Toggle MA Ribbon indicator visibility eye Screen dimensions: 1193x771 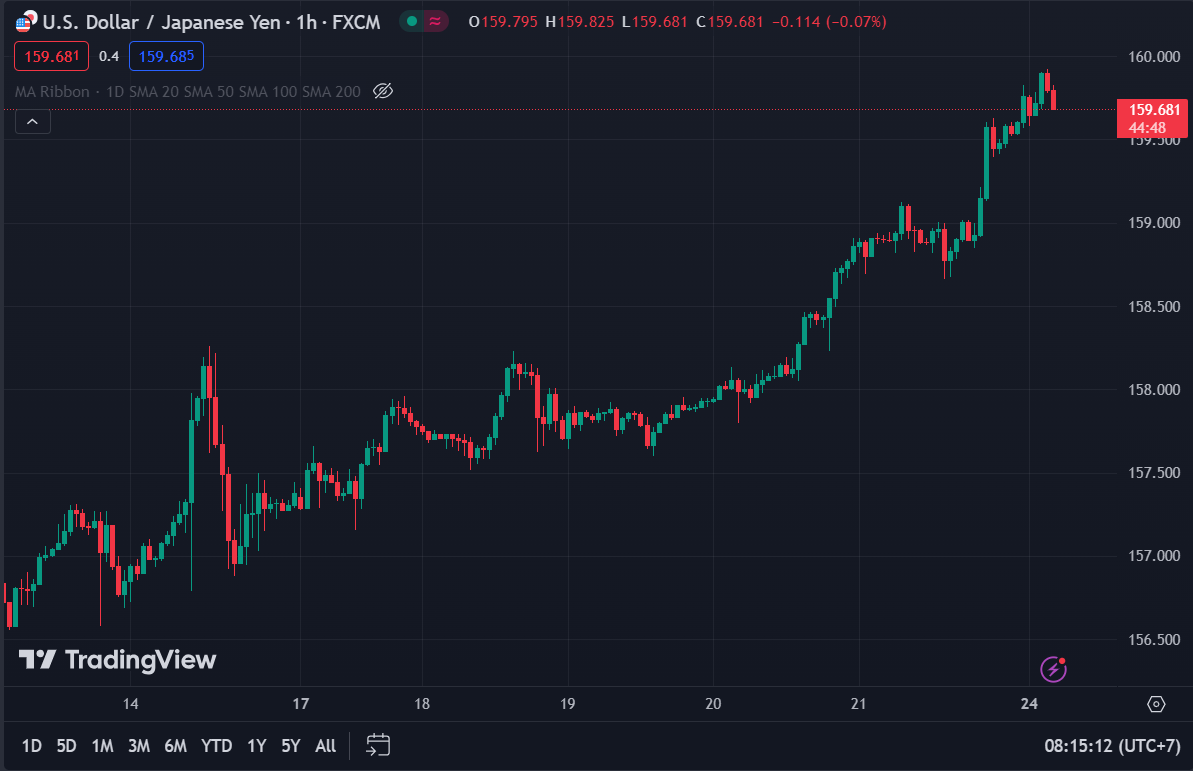pos(383,91)
